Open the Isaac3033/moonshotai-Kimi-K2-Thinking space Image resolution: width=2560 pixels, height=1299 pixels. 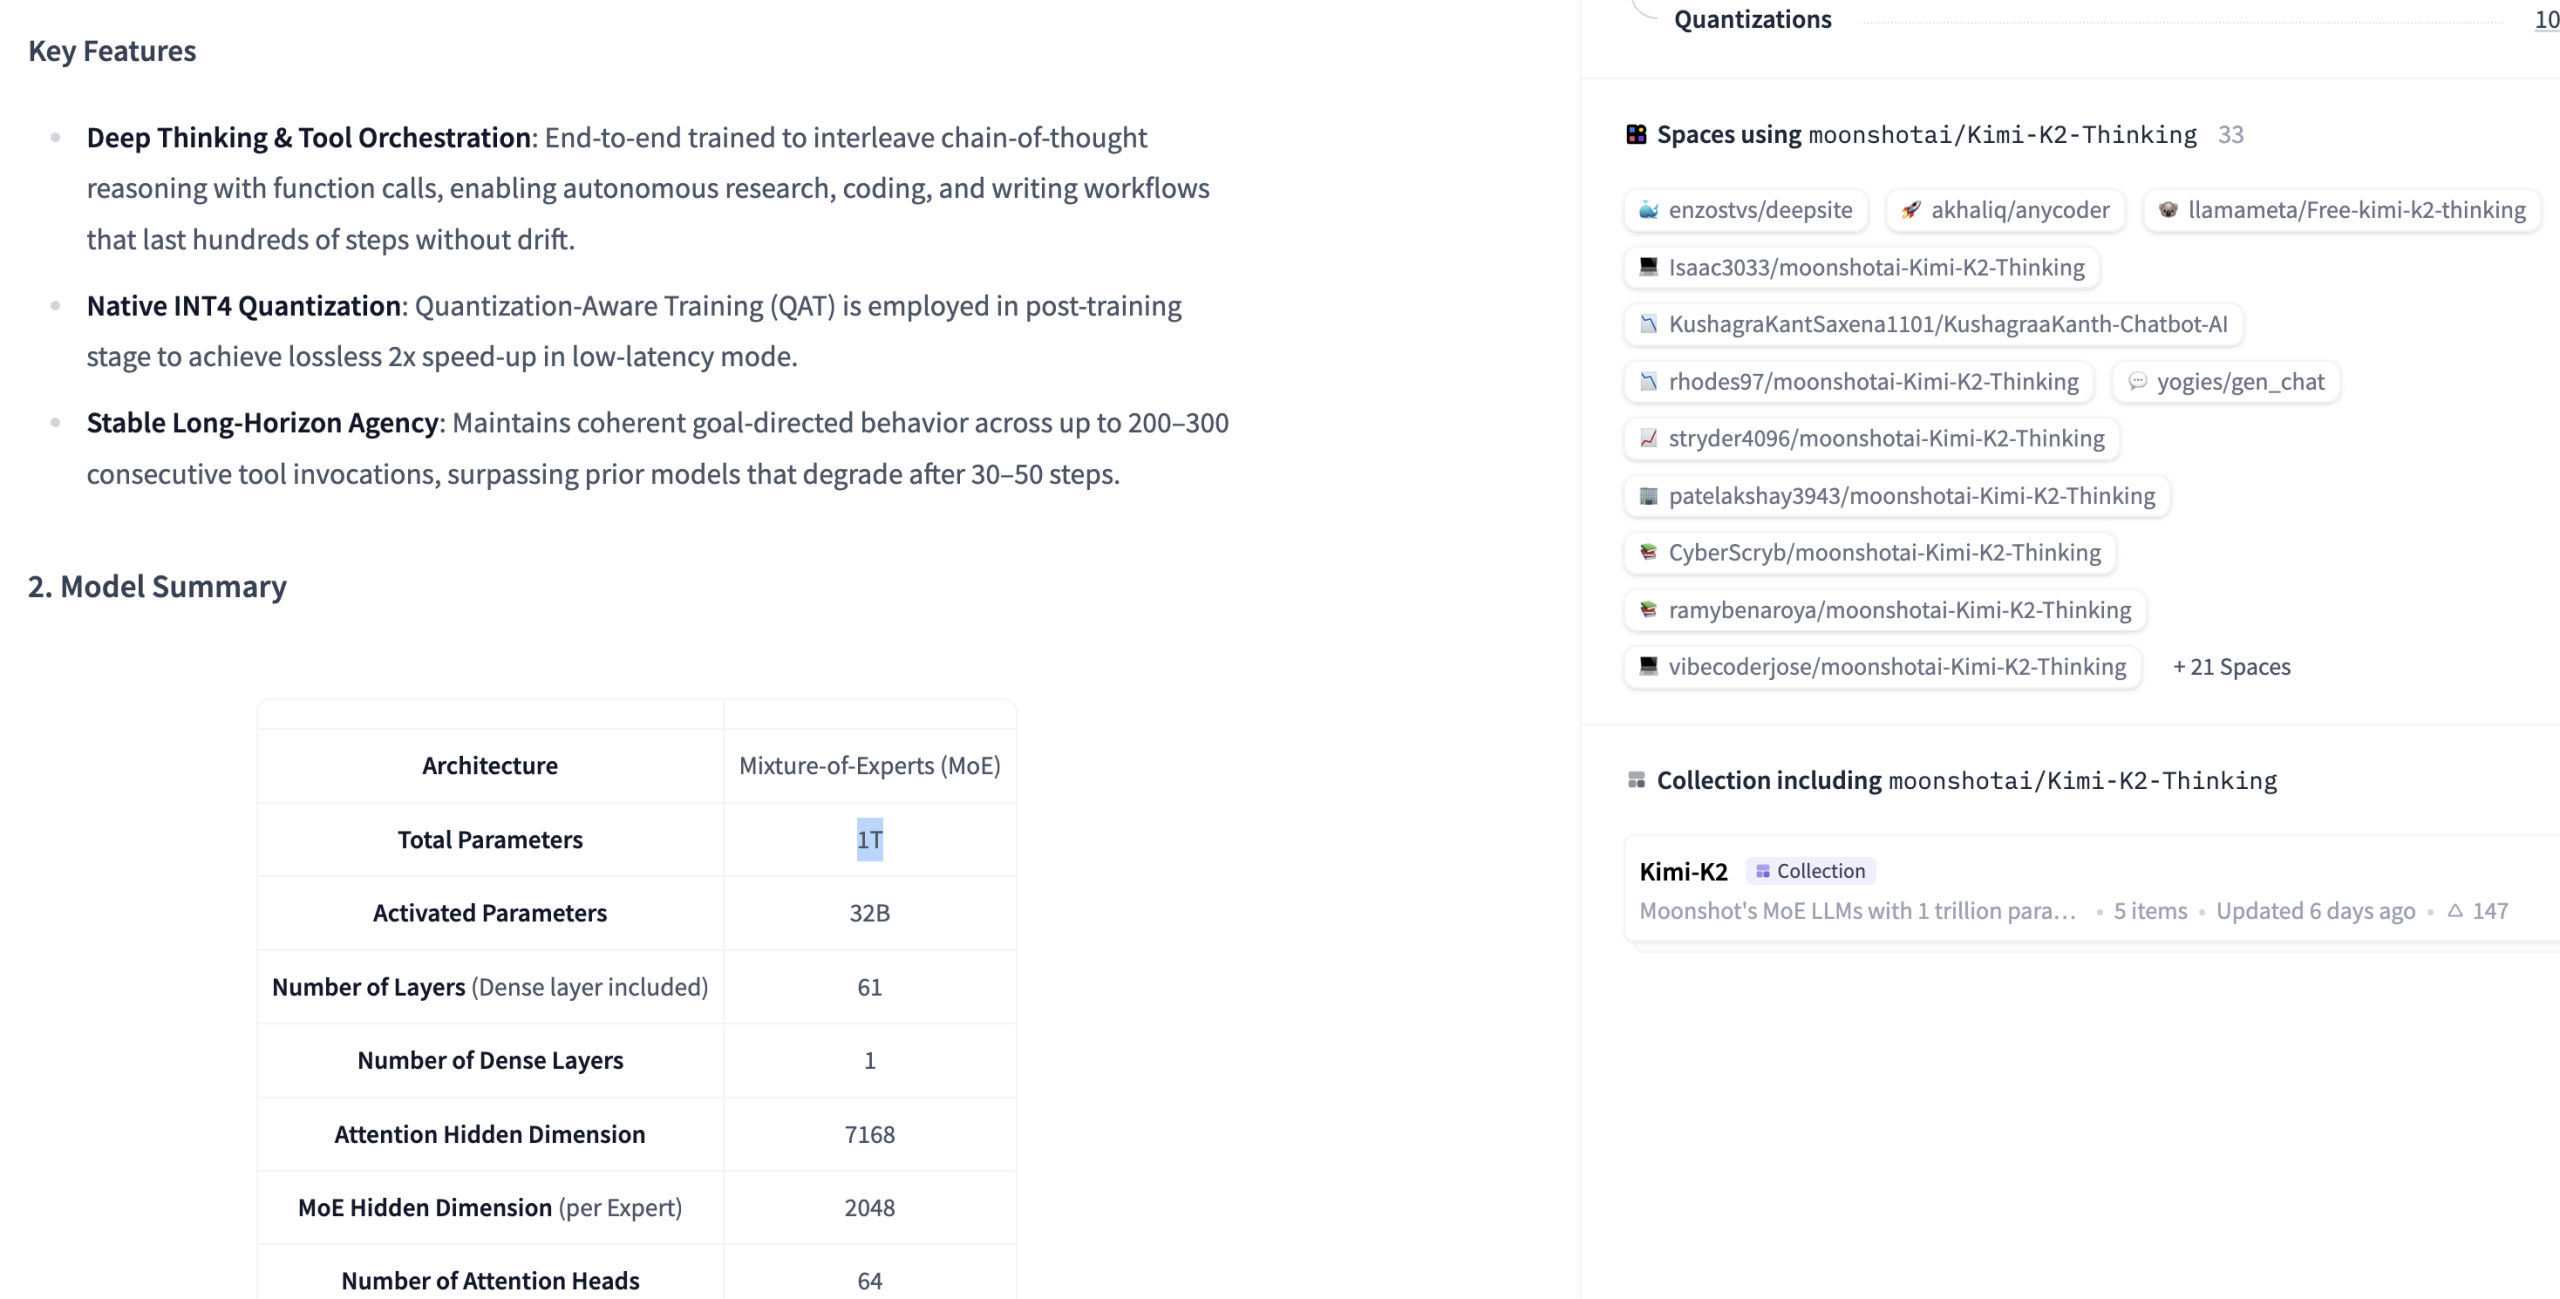[x=1876, y=267]
